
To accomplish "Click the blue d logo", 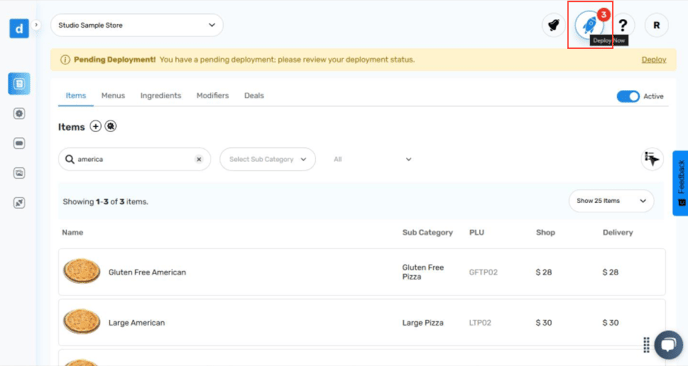I will click(19, 29).
